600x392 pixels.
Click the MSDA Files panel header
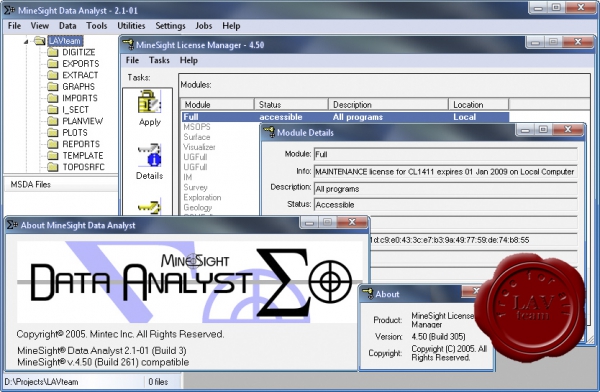coord(60,185)
